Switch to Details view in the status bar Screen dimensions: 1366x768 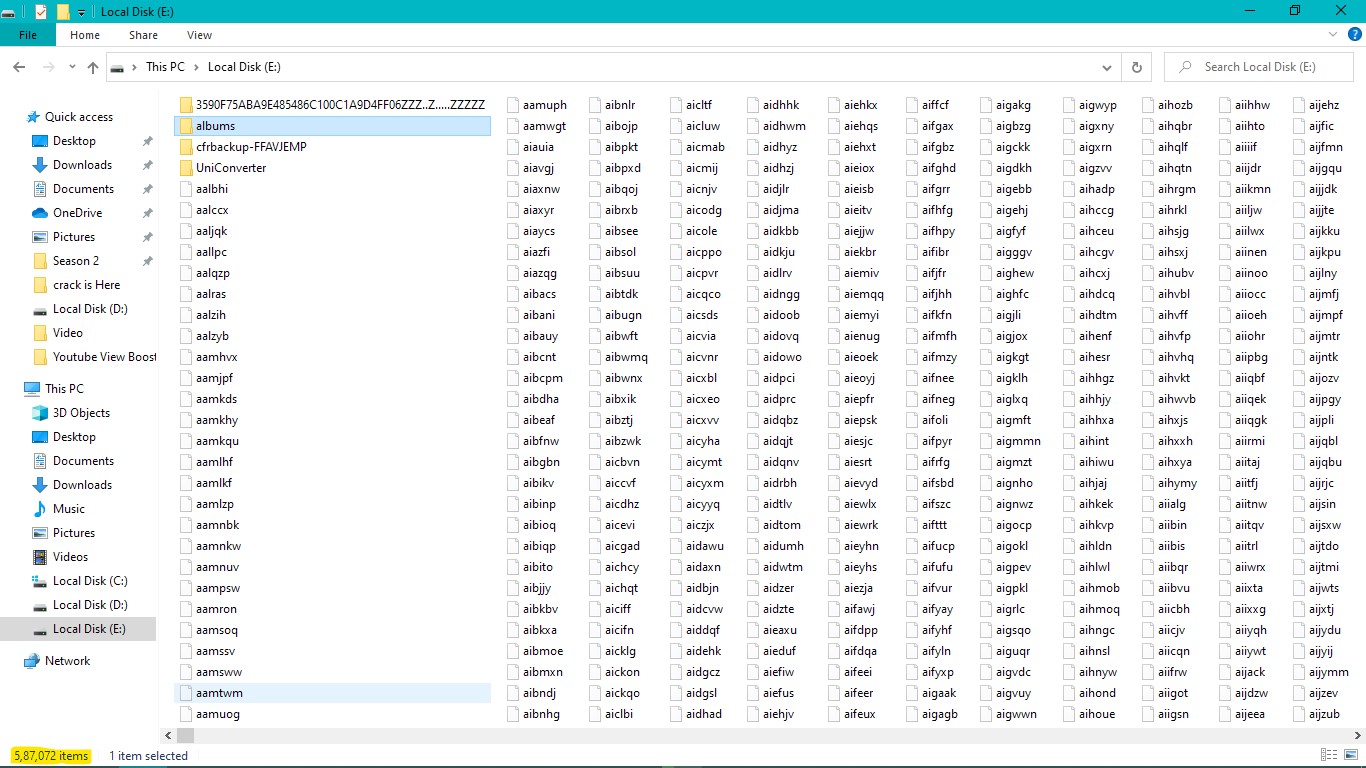pos(1329,755)
